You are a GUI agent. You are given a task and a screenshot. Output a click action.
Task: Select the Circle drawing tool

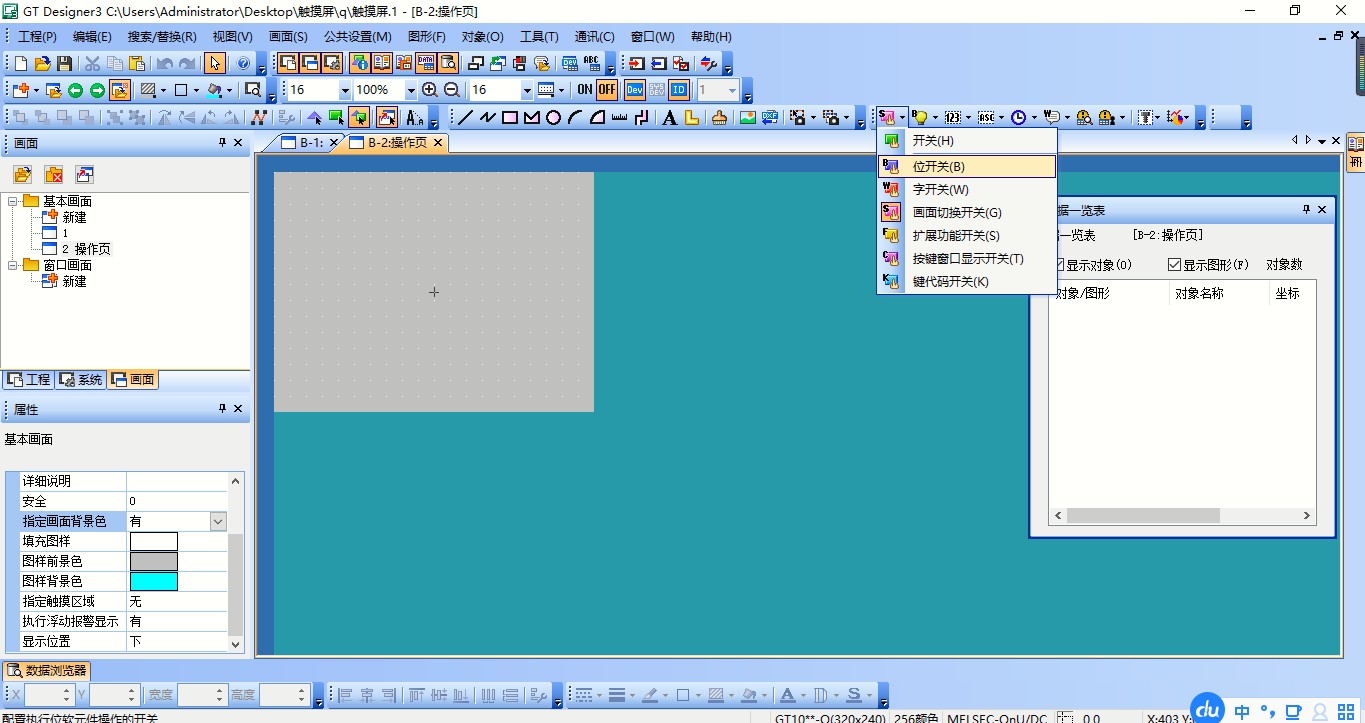point(553,117)
